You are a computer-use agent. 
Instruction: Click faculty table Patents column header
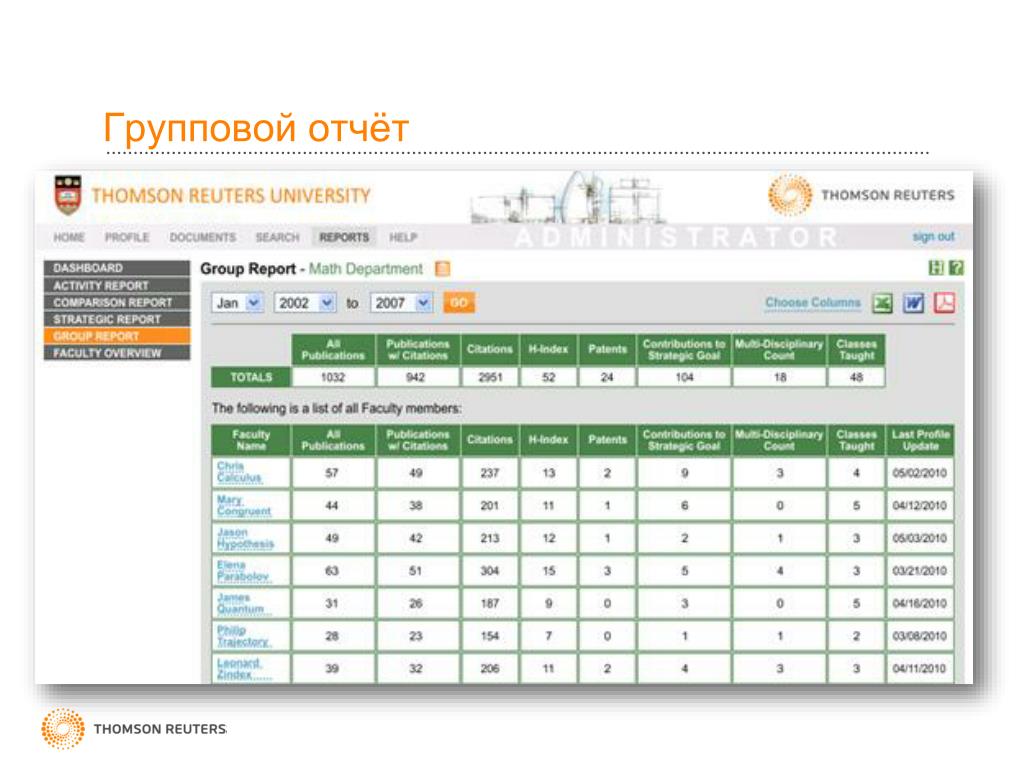[x=607, y=440]
